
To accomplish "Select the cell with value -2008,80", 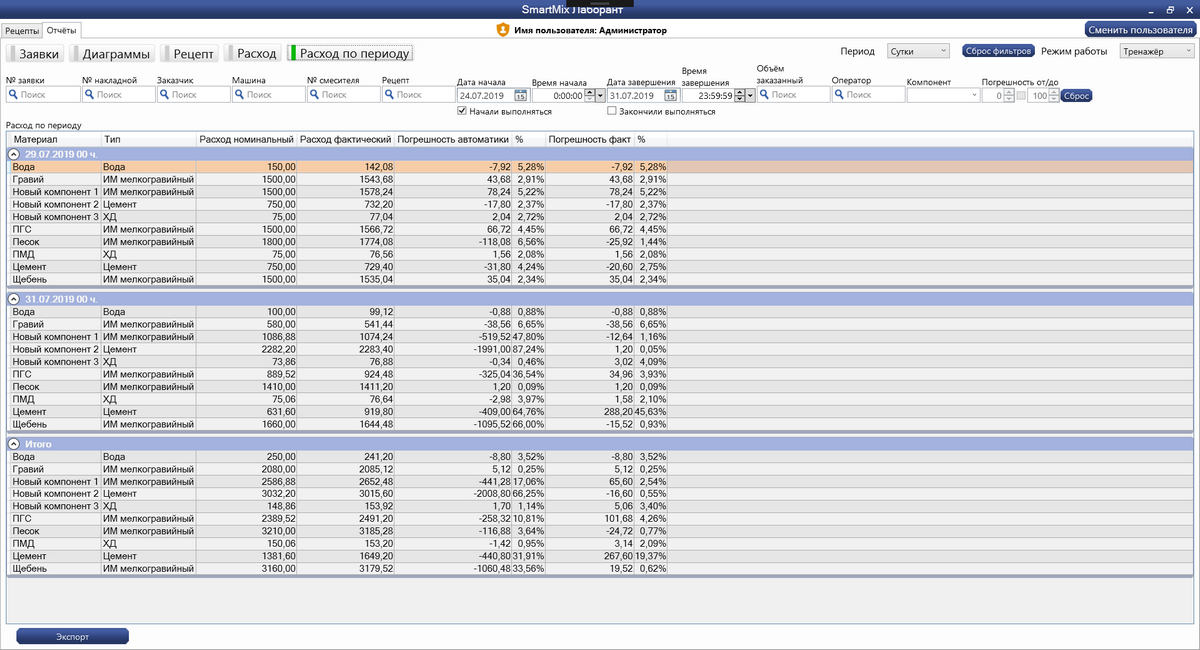I will pyautogui.click(x=453, y=494).
